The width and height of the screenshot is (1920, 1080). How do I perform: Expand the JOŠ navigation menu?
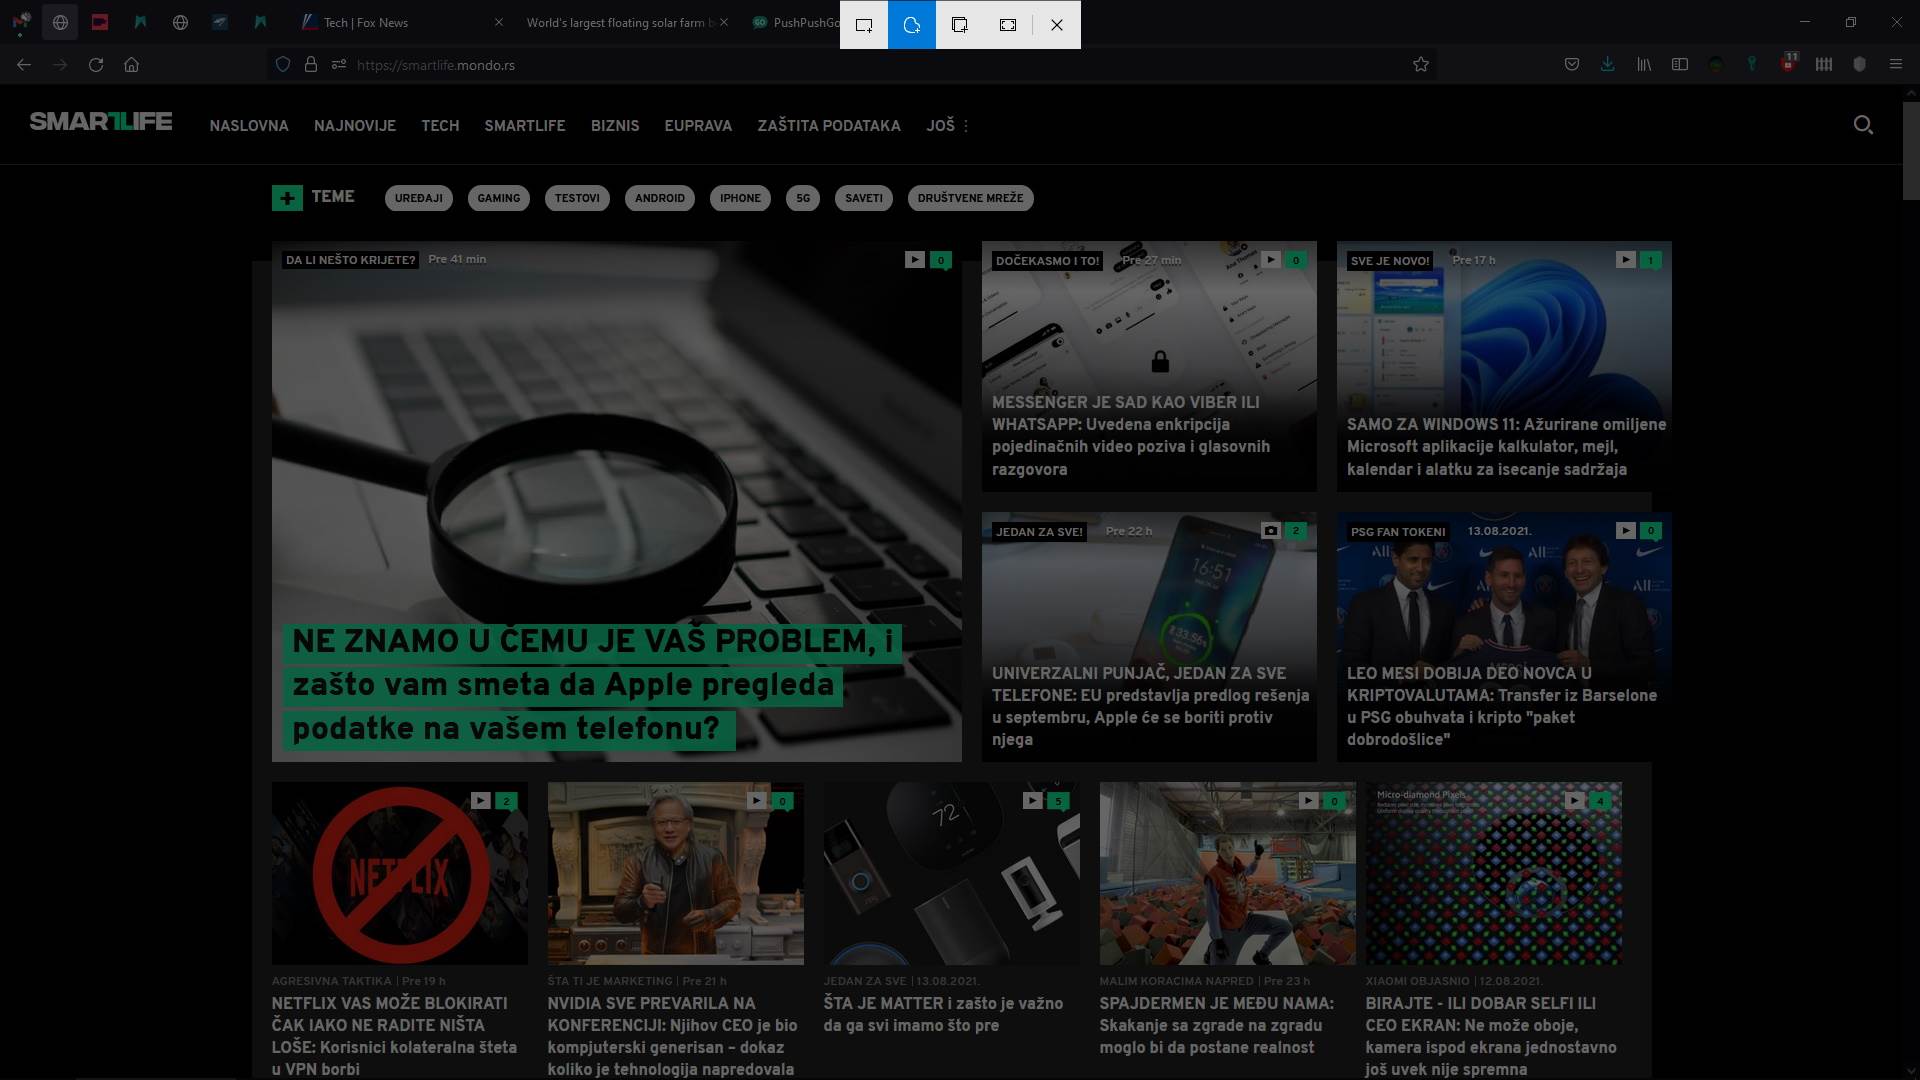[x=946, y=125]
